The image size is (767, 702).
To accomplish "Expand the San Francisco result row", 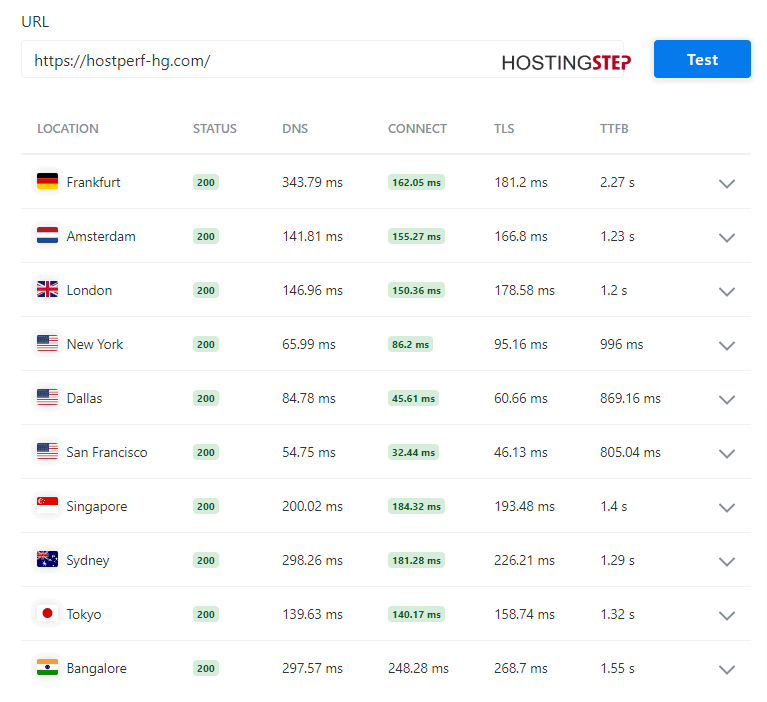I will [727, 453].
